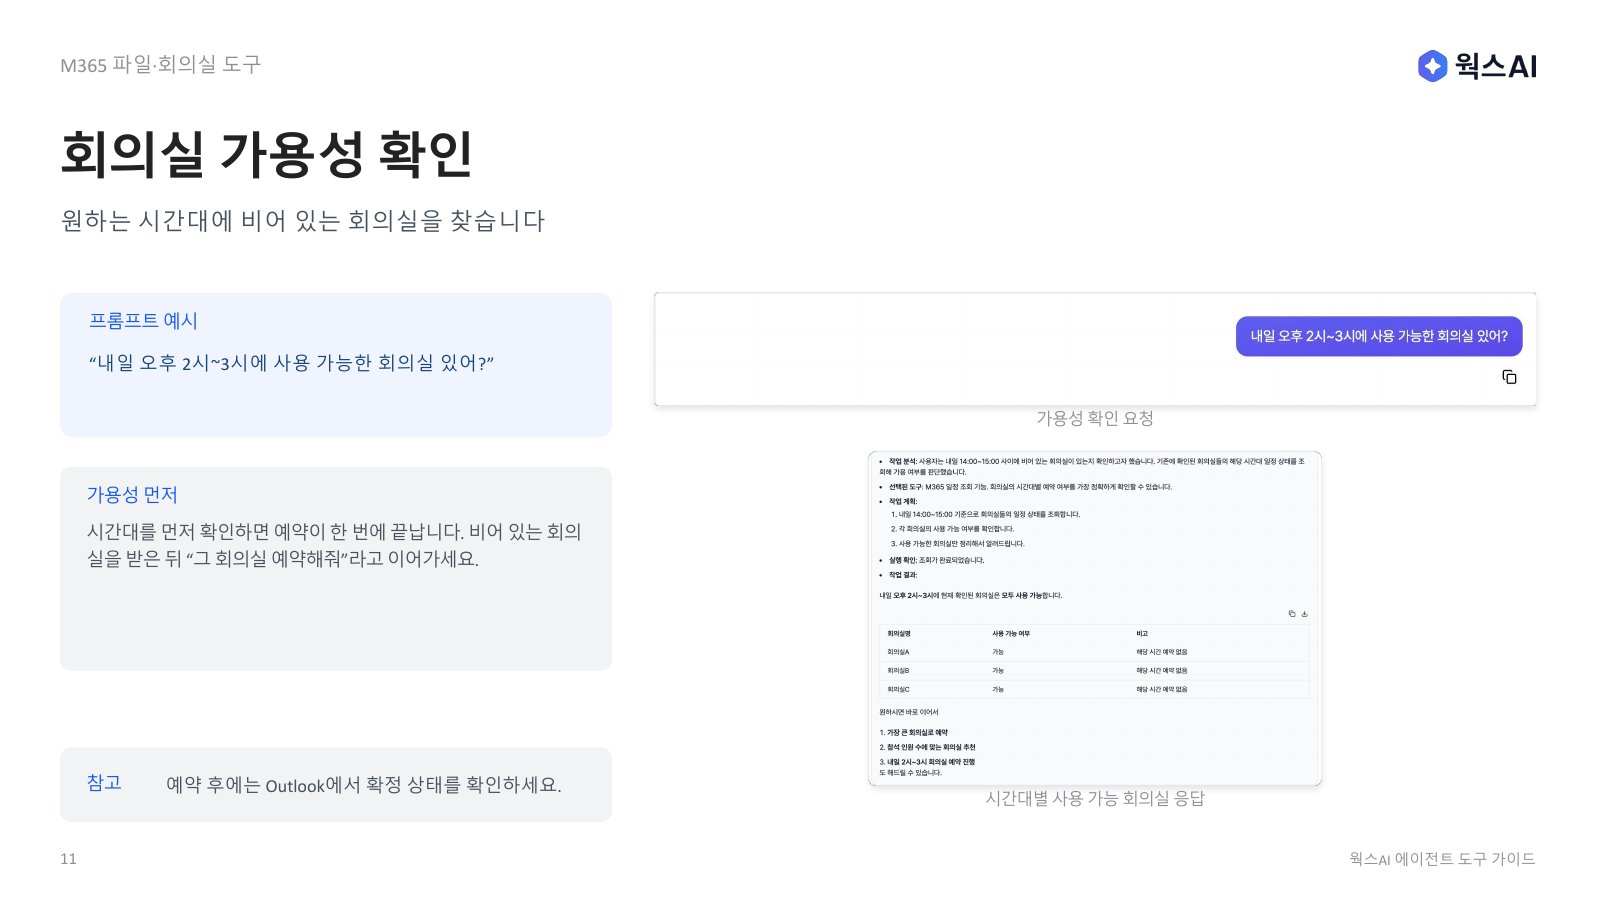Viewport: 1600px width, 900px height.
Task: Click the '프롬프트 예시' card
Action: point(336,365)
